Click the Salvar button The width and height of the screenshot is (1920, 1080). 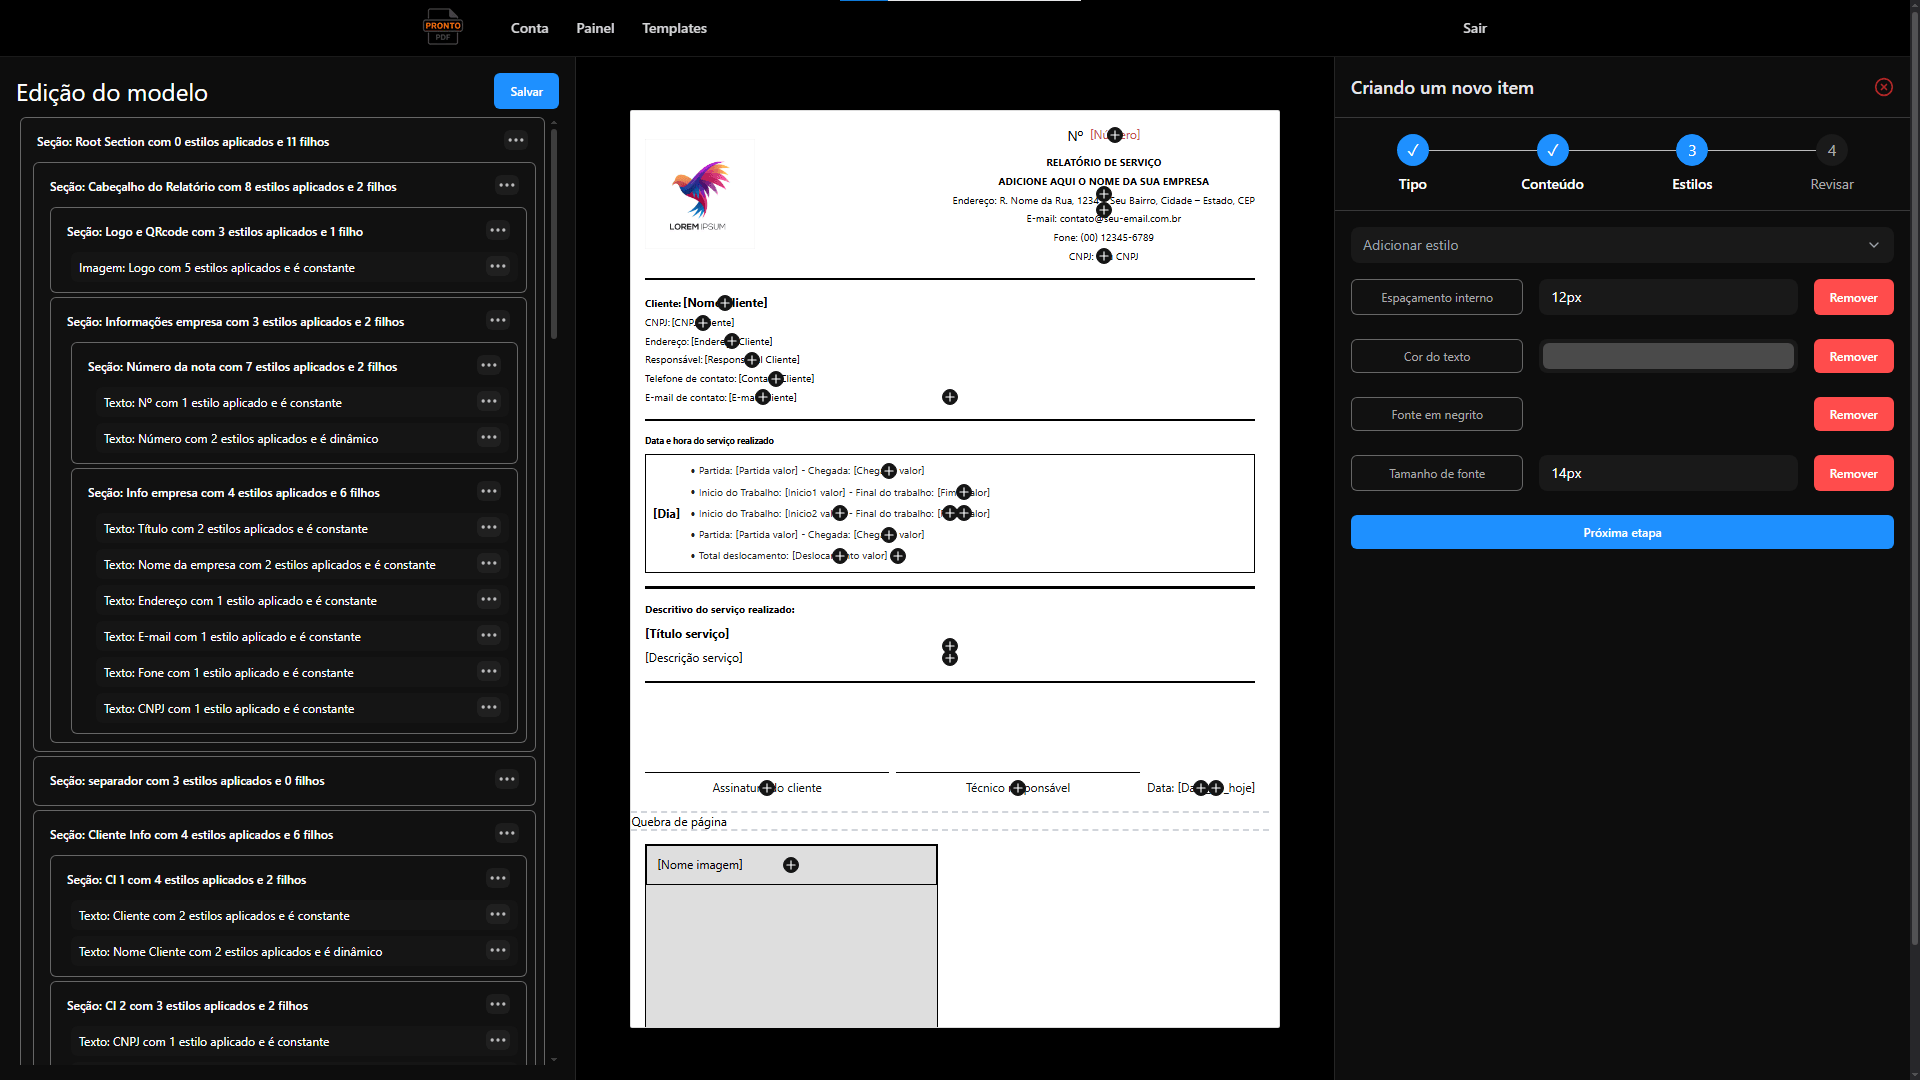(526, 91)
